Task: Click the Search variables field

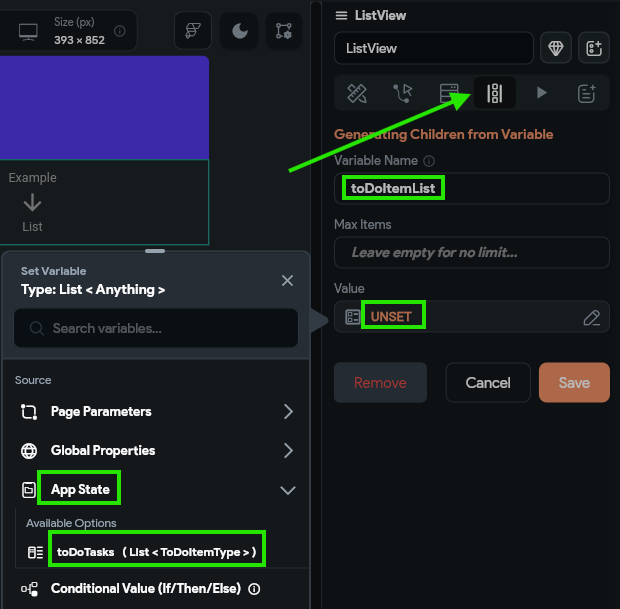Action: click(156, 328)
